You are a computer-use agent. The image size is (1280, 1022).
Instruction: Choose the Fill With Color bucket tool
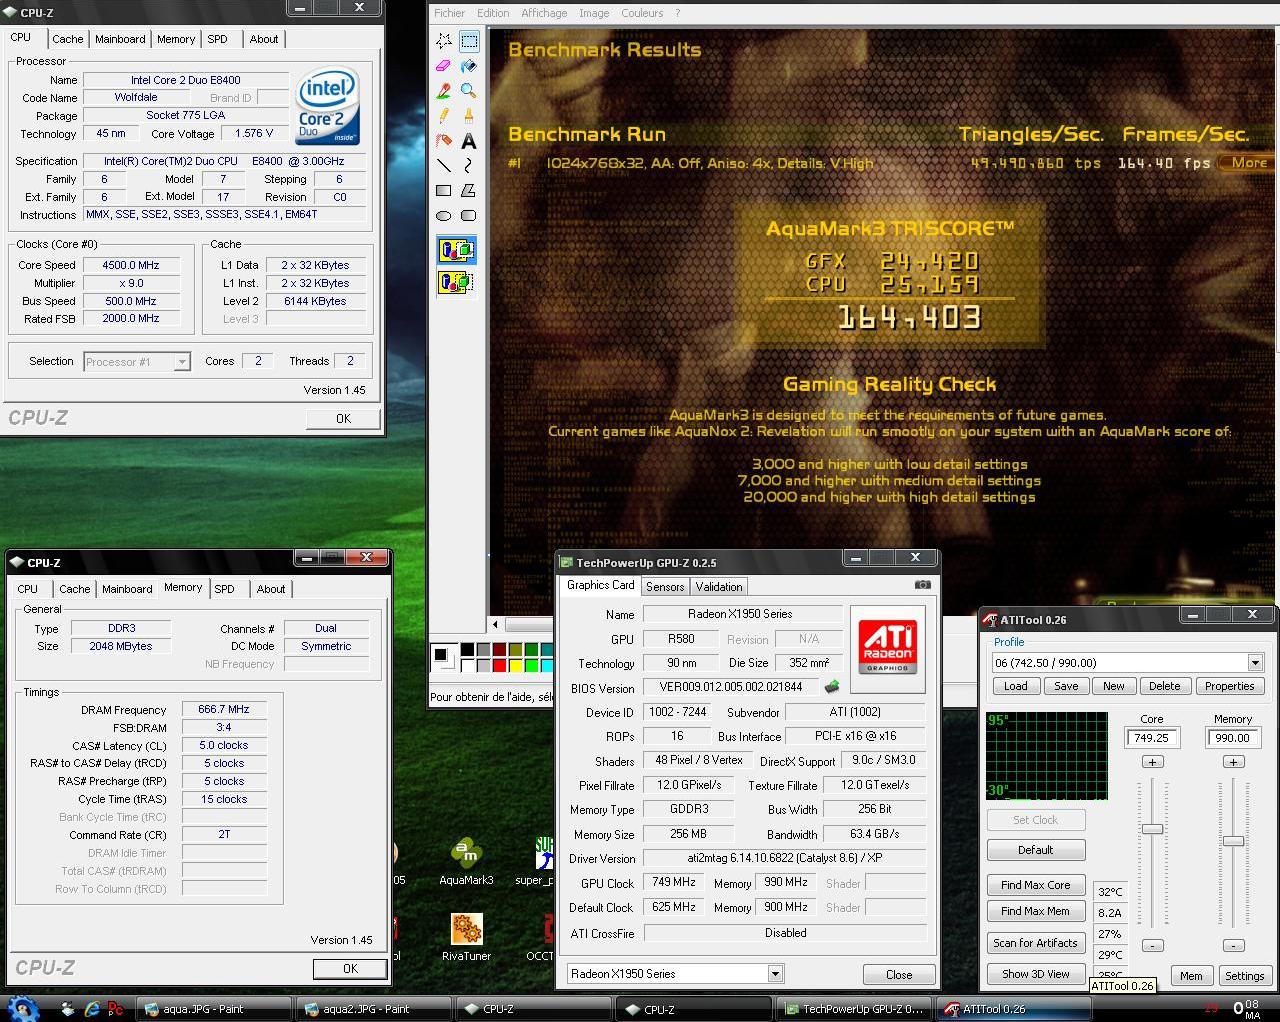[468, 66]
